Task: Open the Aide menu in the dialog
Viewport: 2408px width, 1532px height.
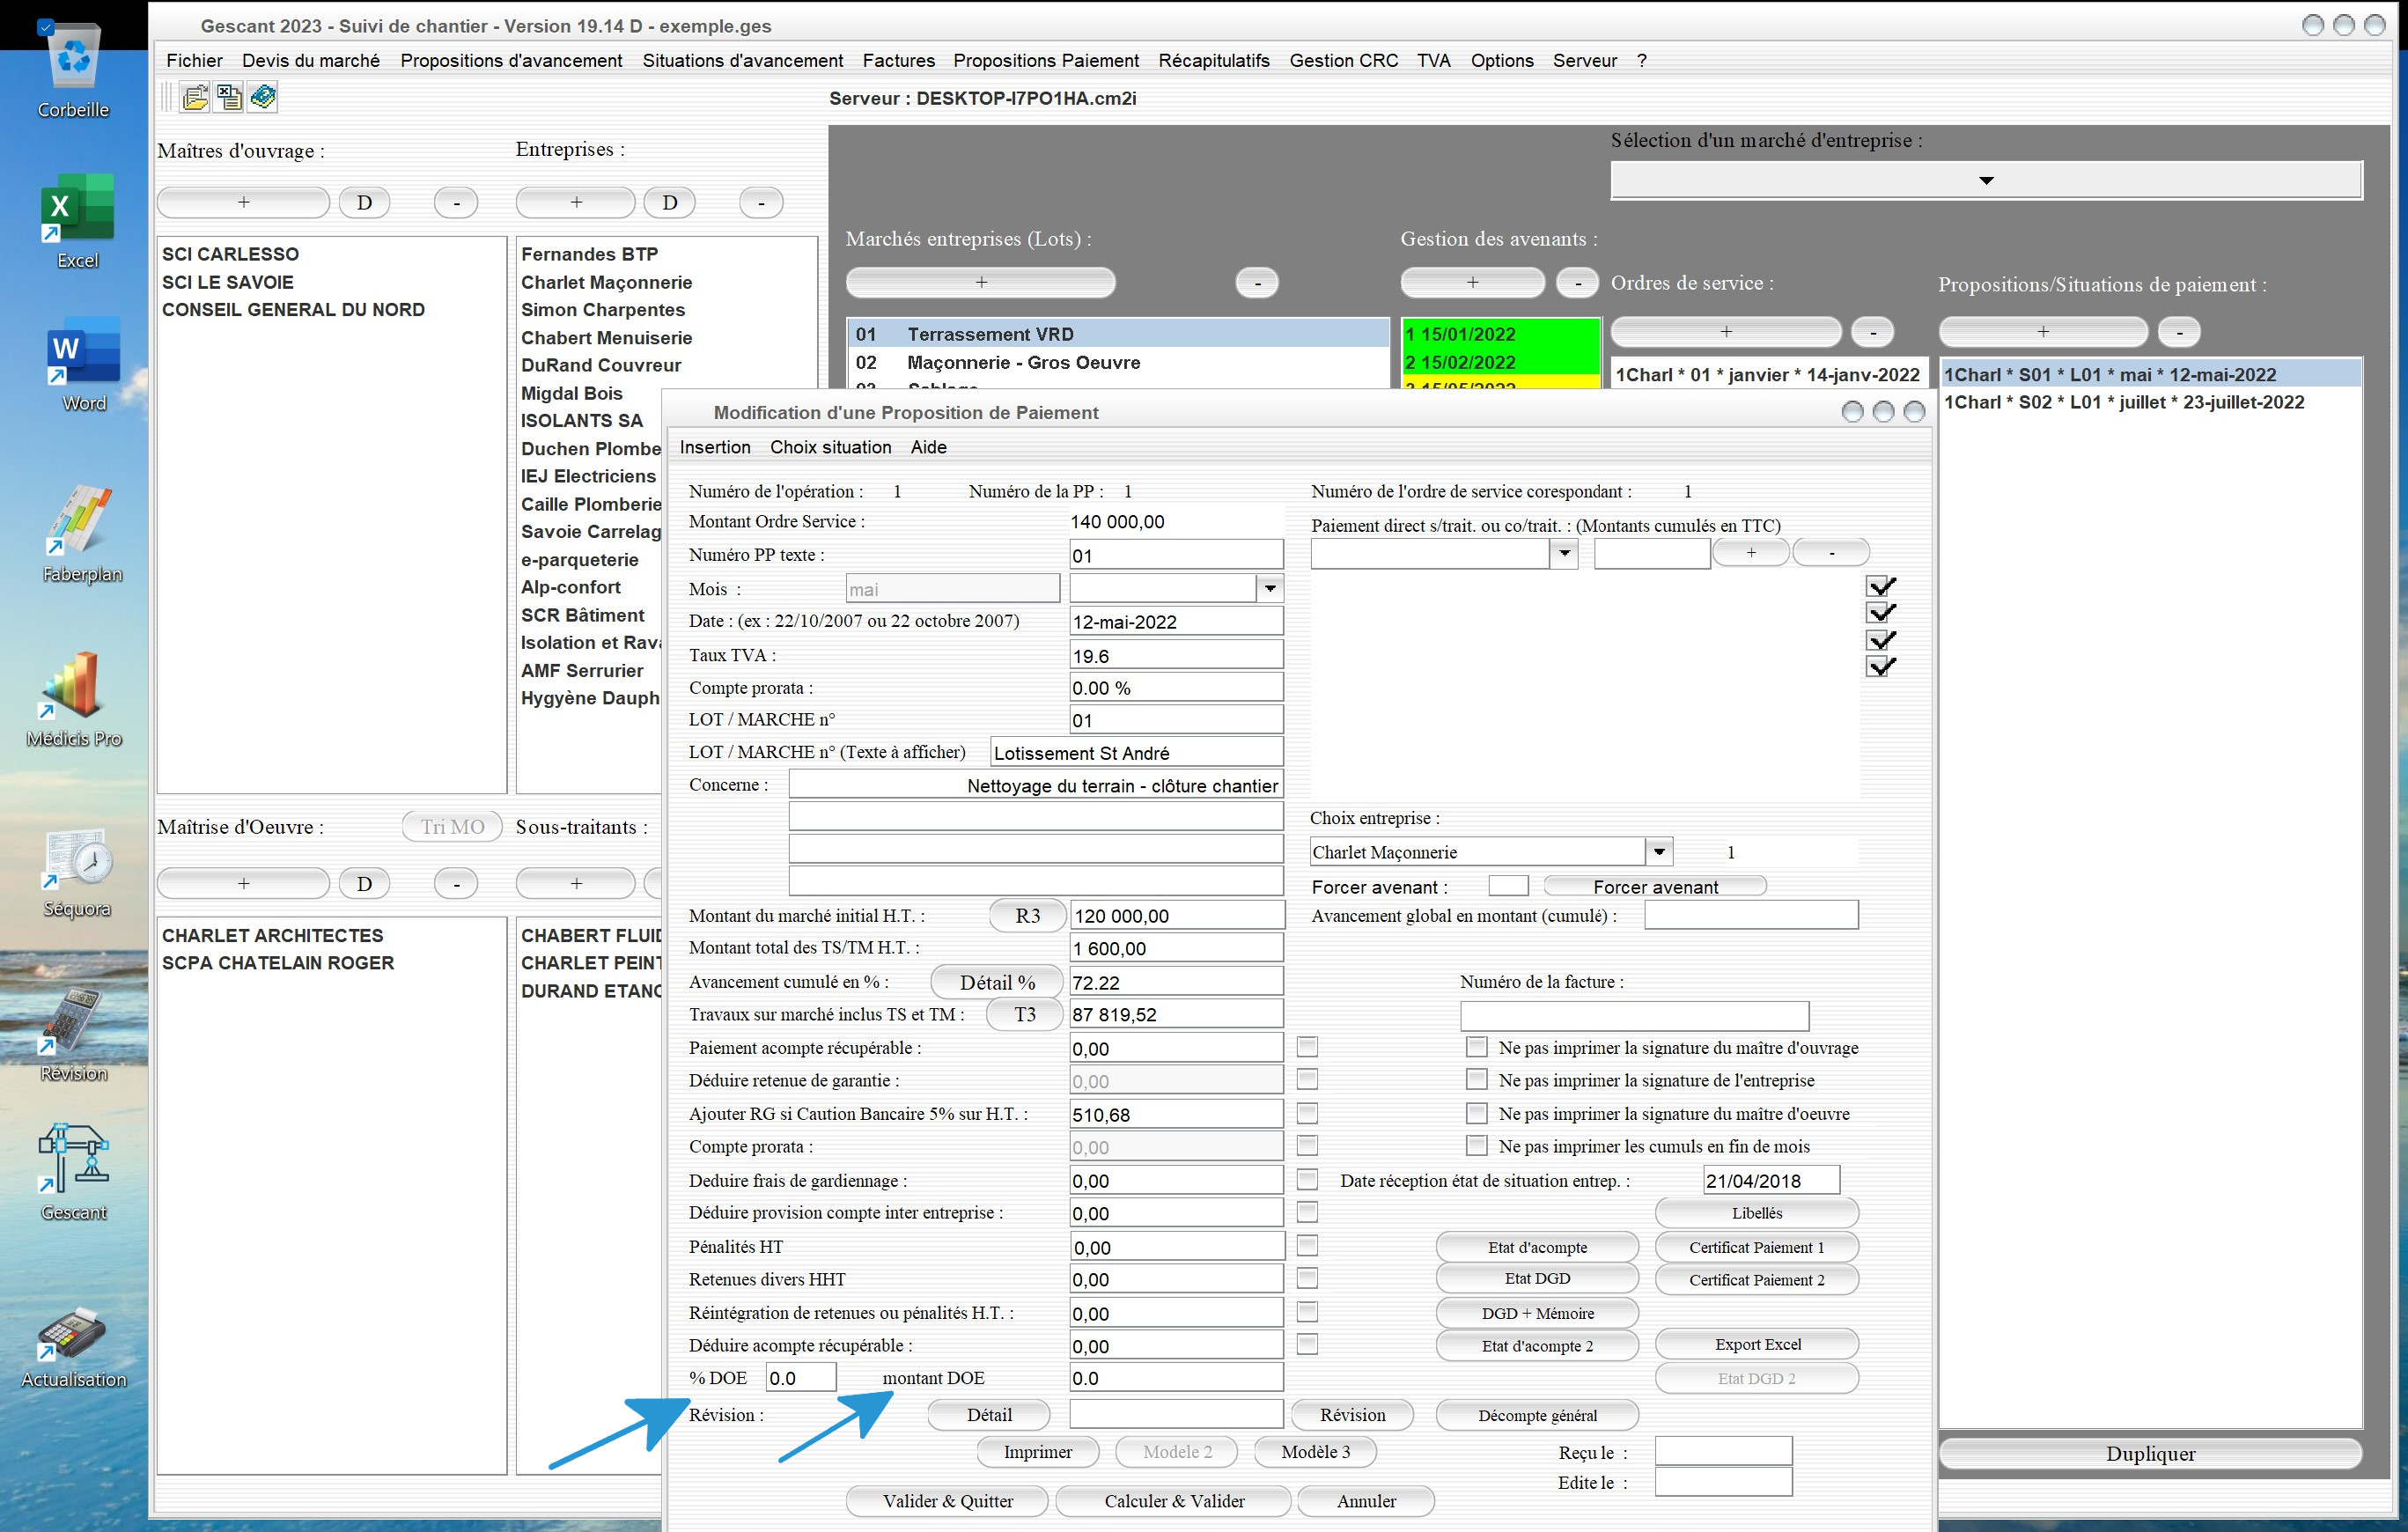Action: click(x=928, y=447)
